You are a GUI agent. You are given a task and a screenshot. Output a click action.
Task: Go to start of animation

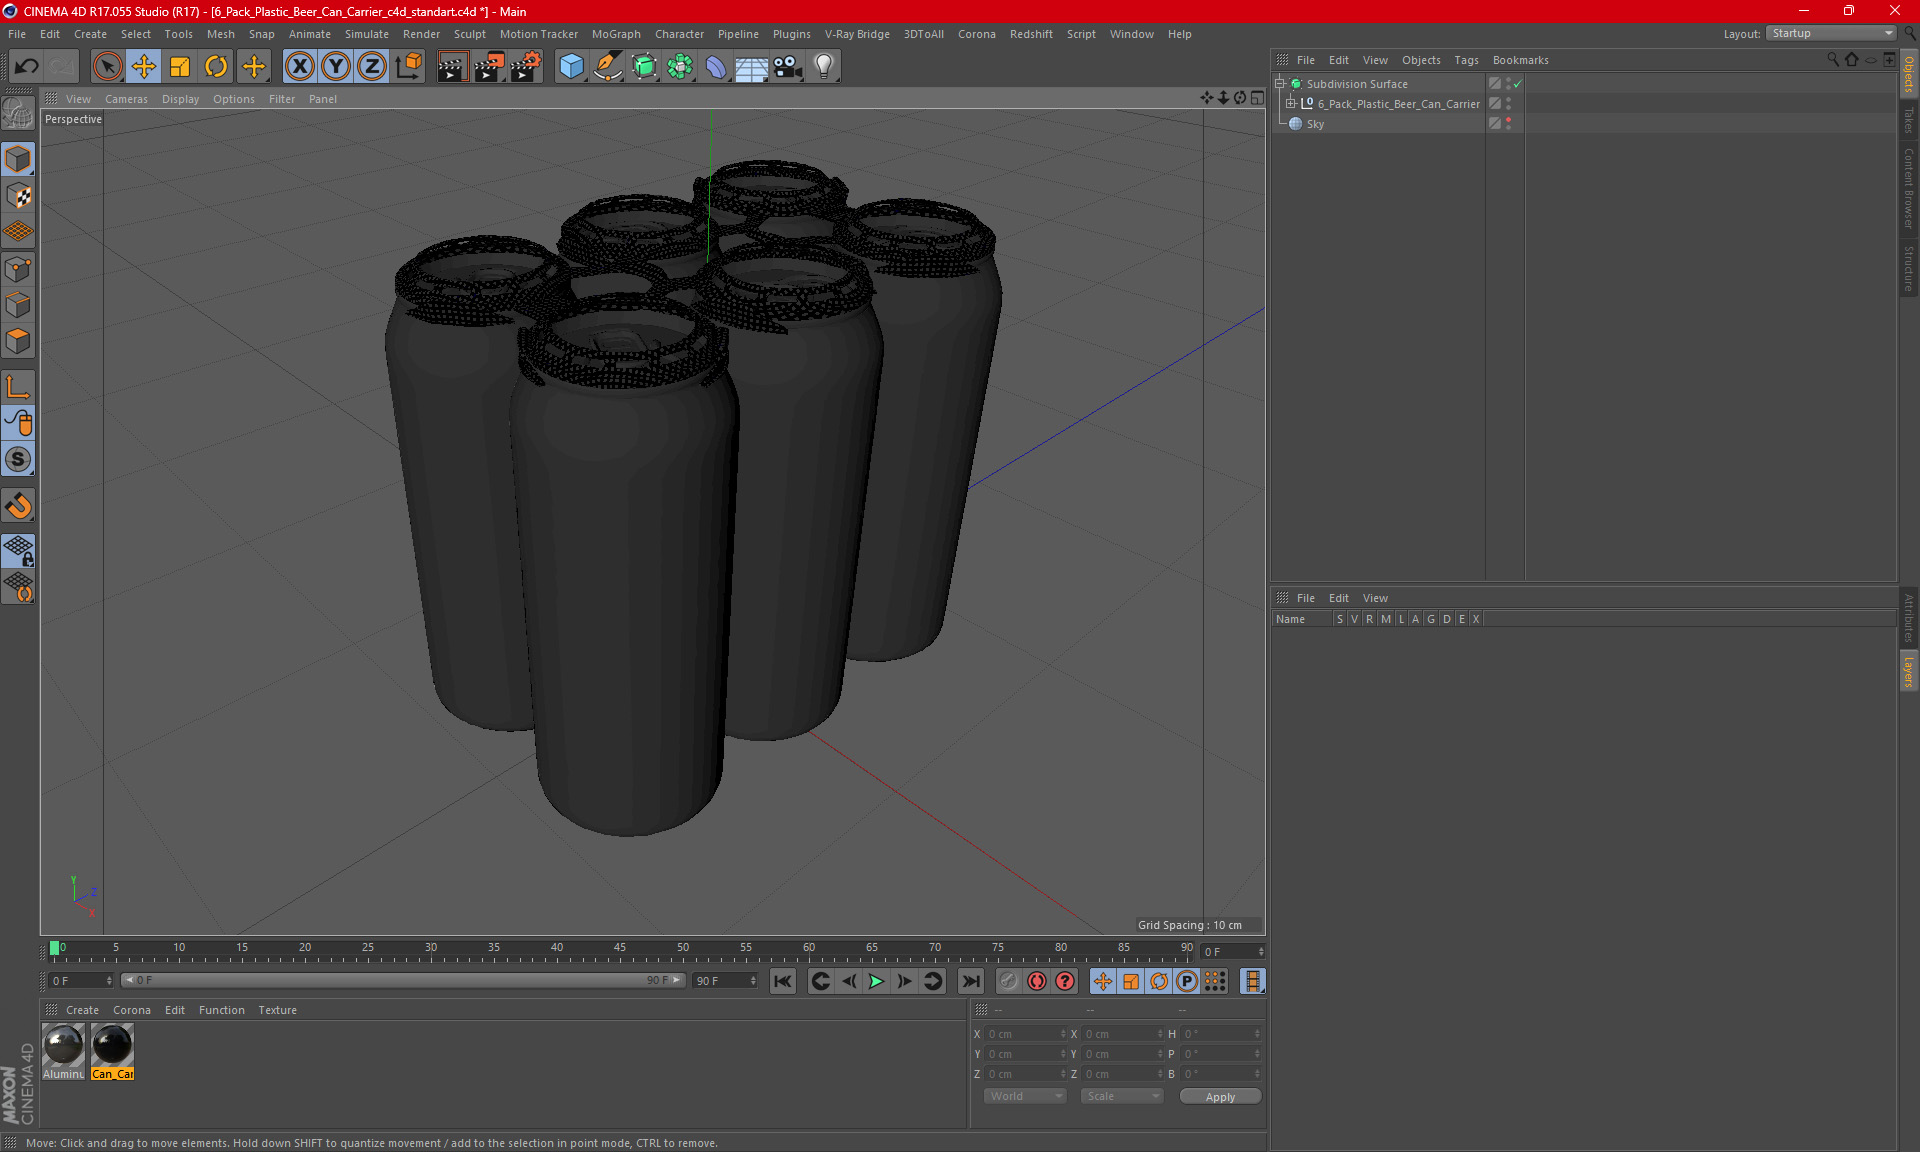783,981
